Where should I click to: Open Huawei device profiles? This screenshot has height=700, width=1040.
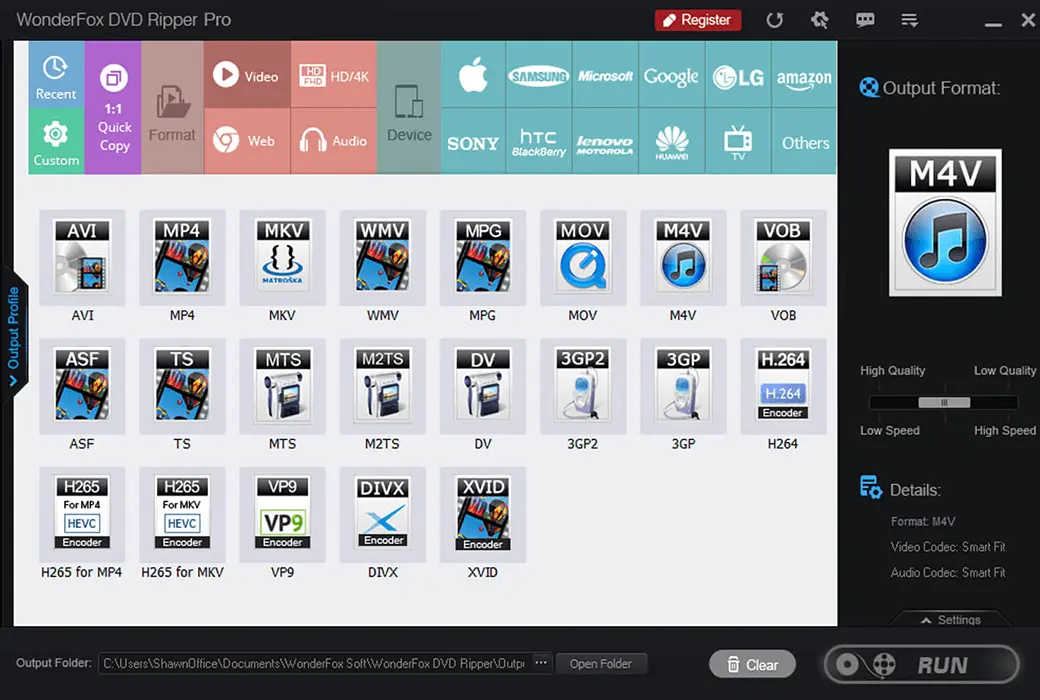coord(671,141)
